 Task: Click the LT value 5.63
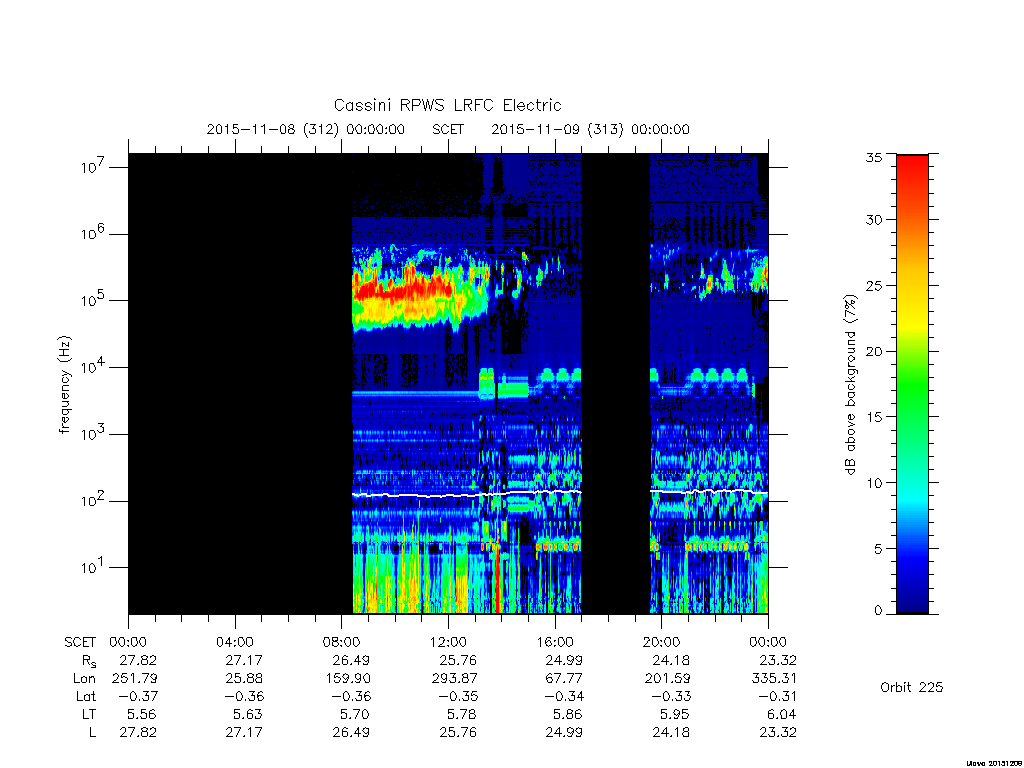248,714
